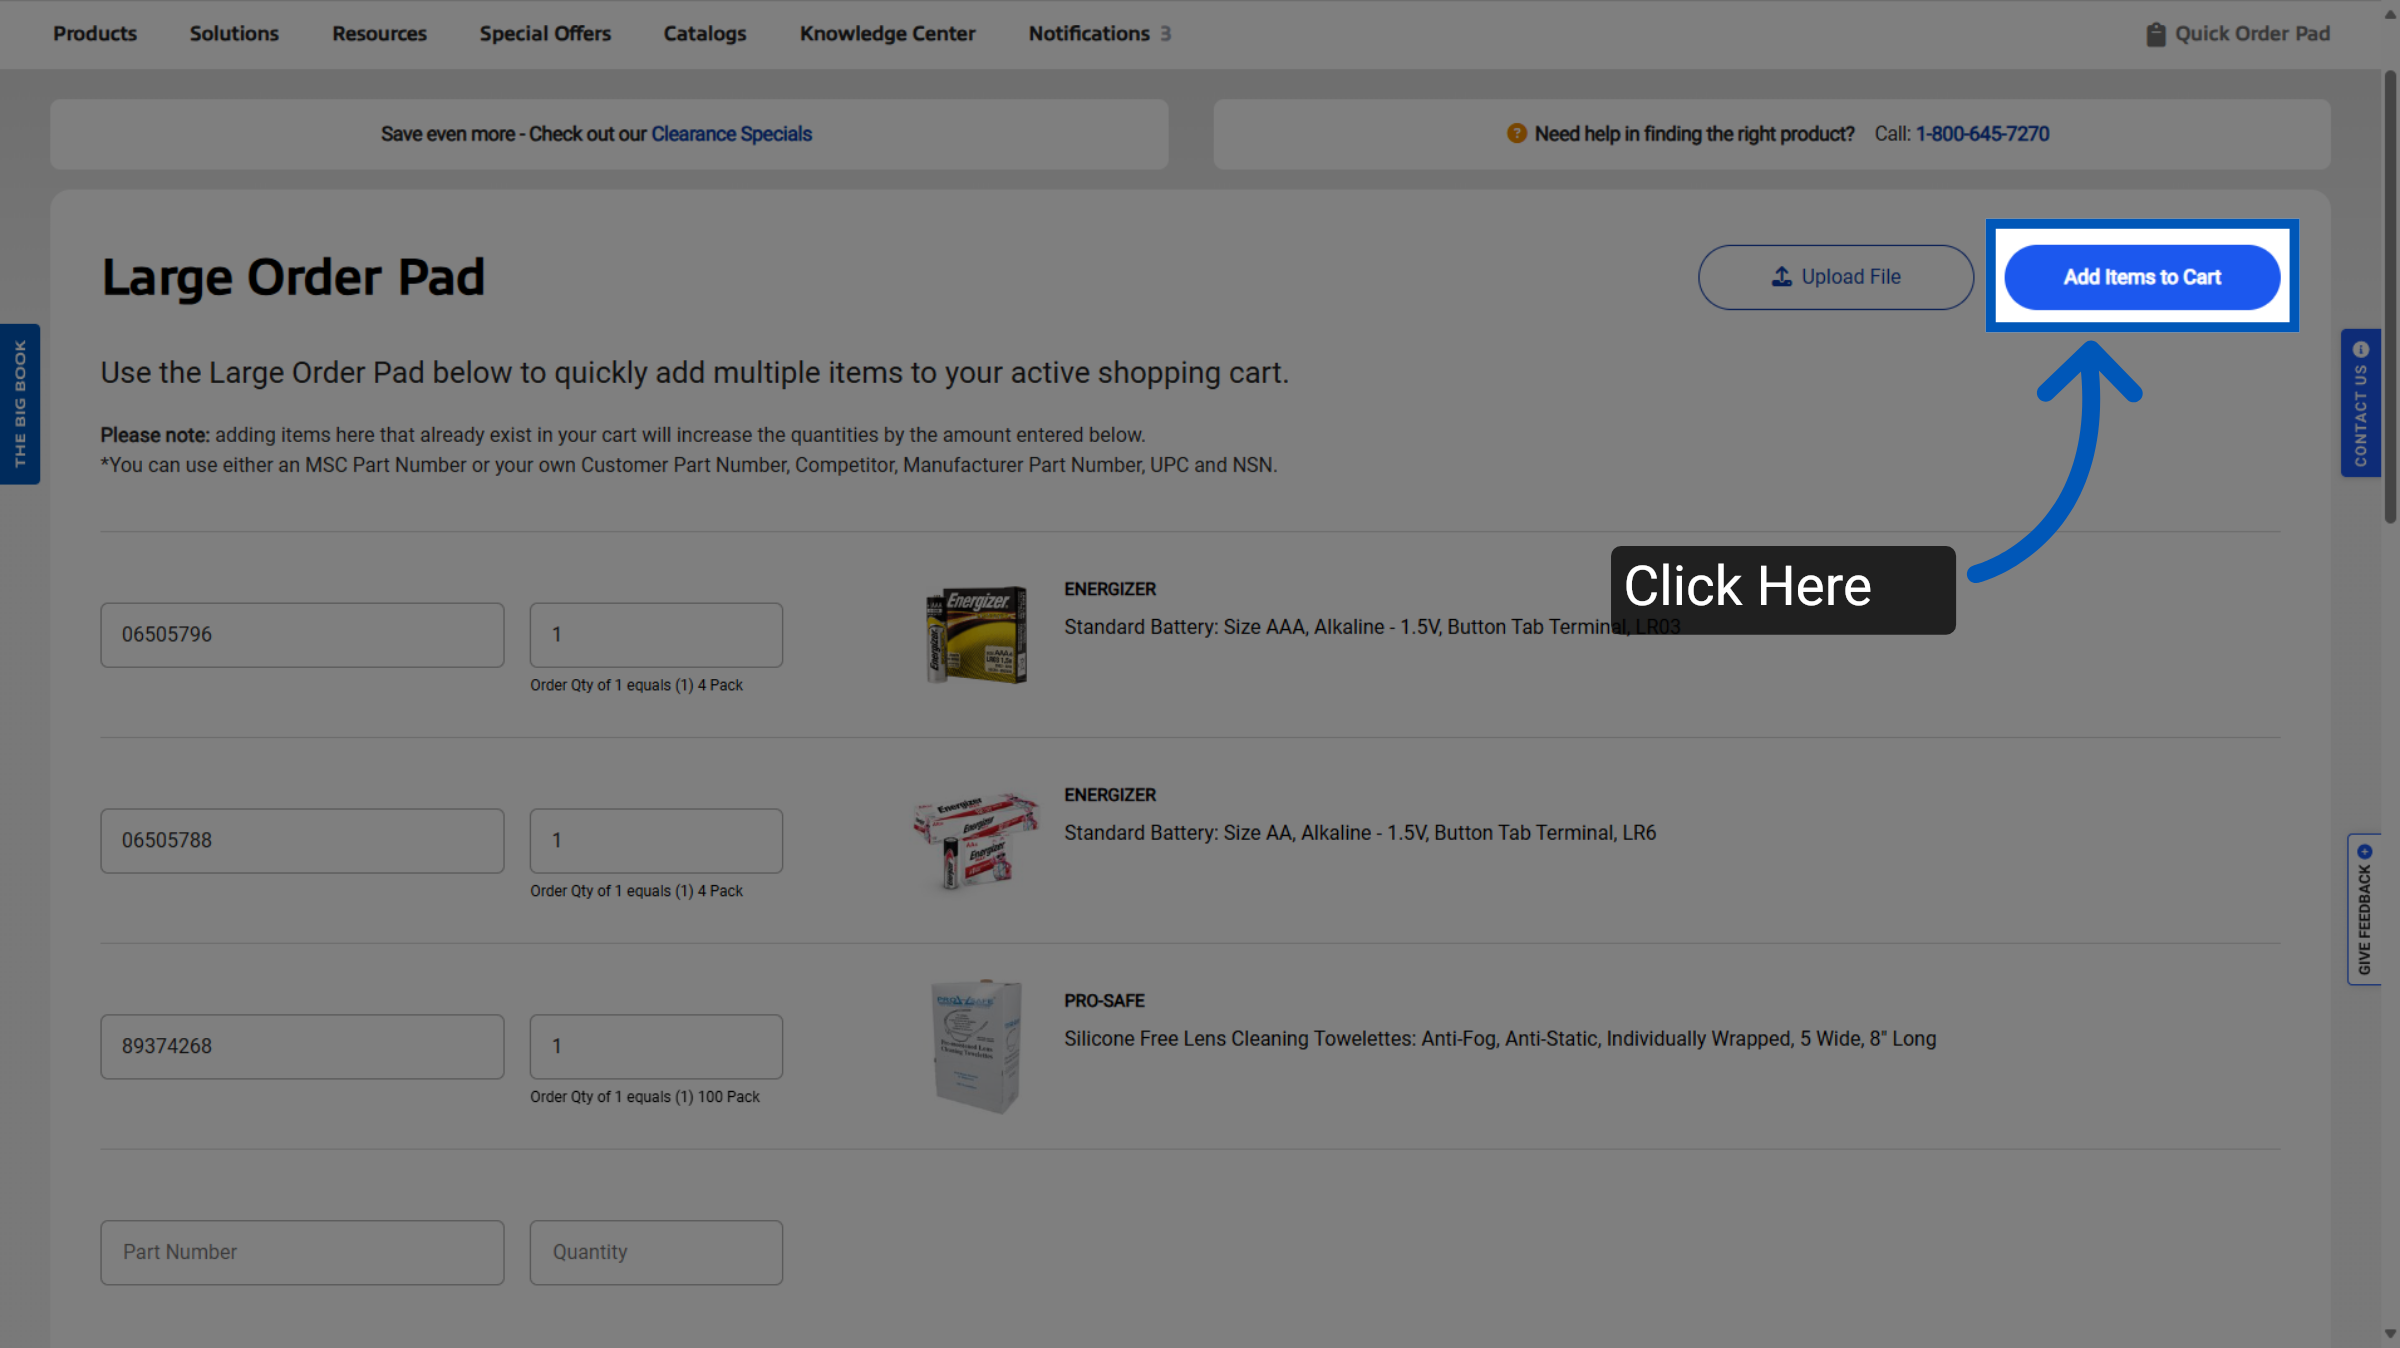Click the page's vertical scrollbar
This screenshot has height=1348, width=2400.
tap(2390, 296)
